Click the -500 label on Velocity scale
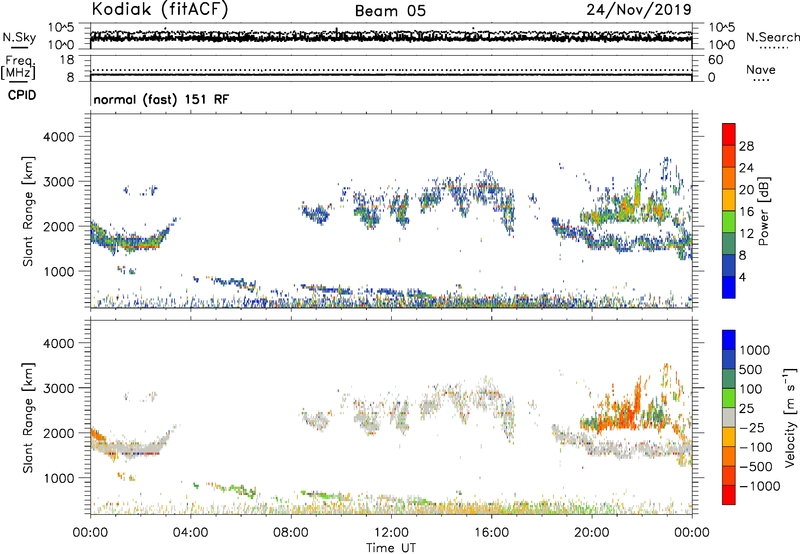This screenshot has height=554, width=800. (756, 466)
